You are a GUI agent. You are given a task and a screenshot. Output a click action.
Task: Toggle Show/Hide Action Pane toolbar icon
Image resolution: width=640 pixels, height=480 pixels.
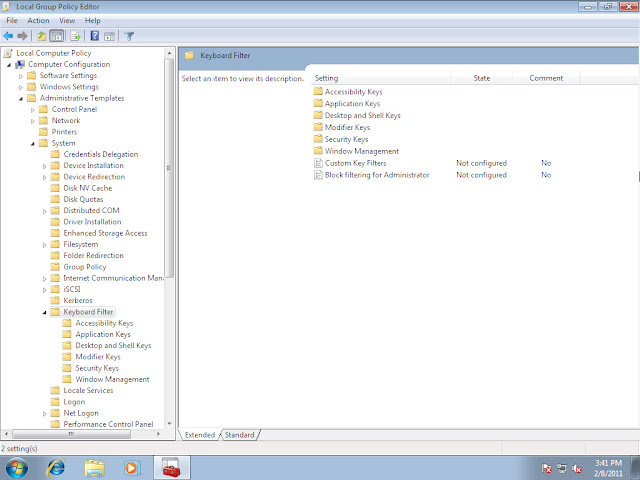[109, 36]
